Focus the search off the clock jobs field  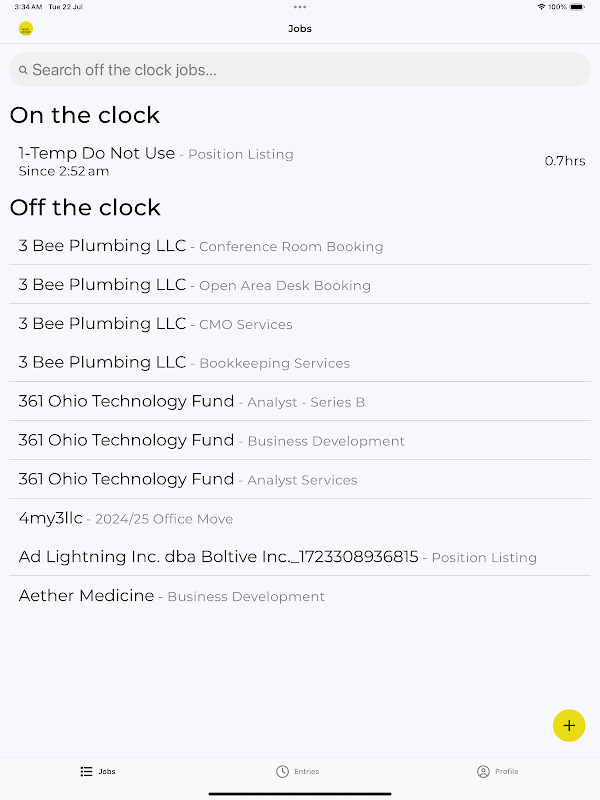click(x=300, y=70)
